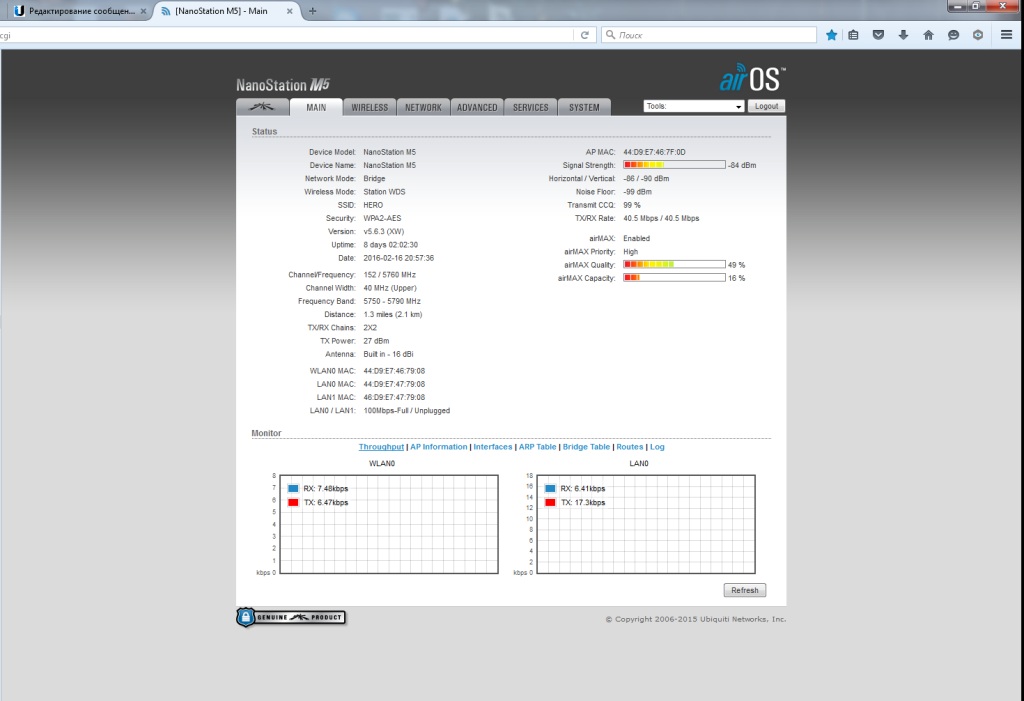Click the airOS logo
The width and height of the screenshot is (1024, 701).
(752, 78)
